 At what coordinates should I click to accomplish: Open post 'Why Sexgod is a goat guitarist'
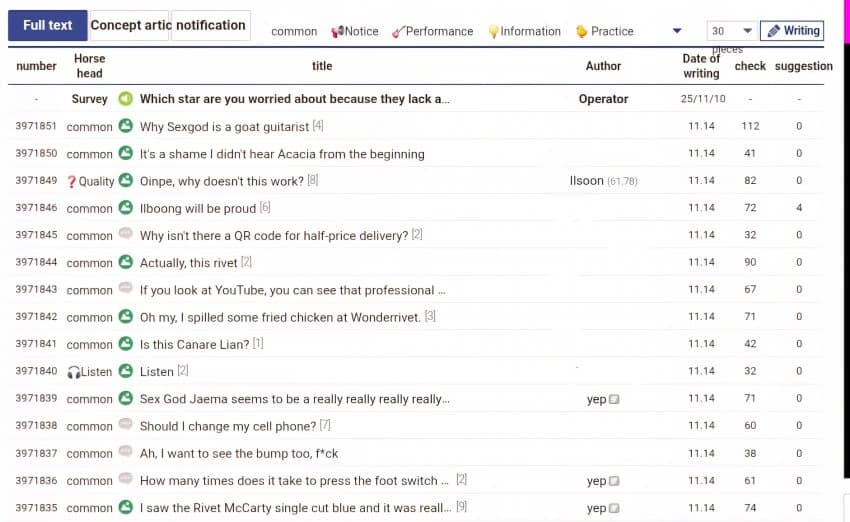click(224, 126)
